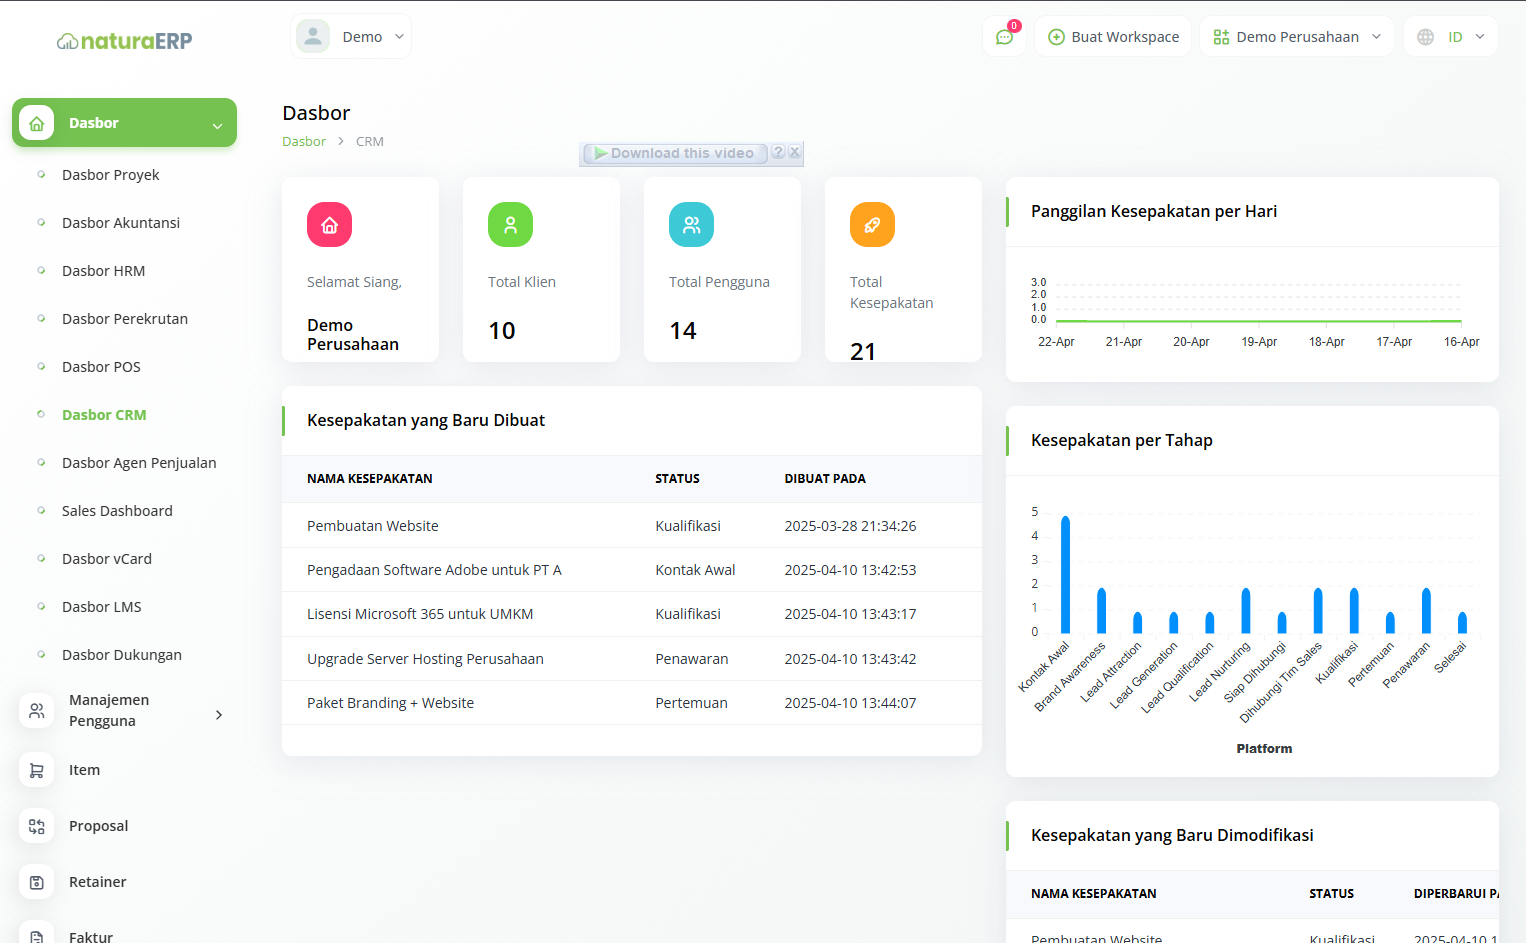Click the Kontak Awal status cell

pos(695,570)
